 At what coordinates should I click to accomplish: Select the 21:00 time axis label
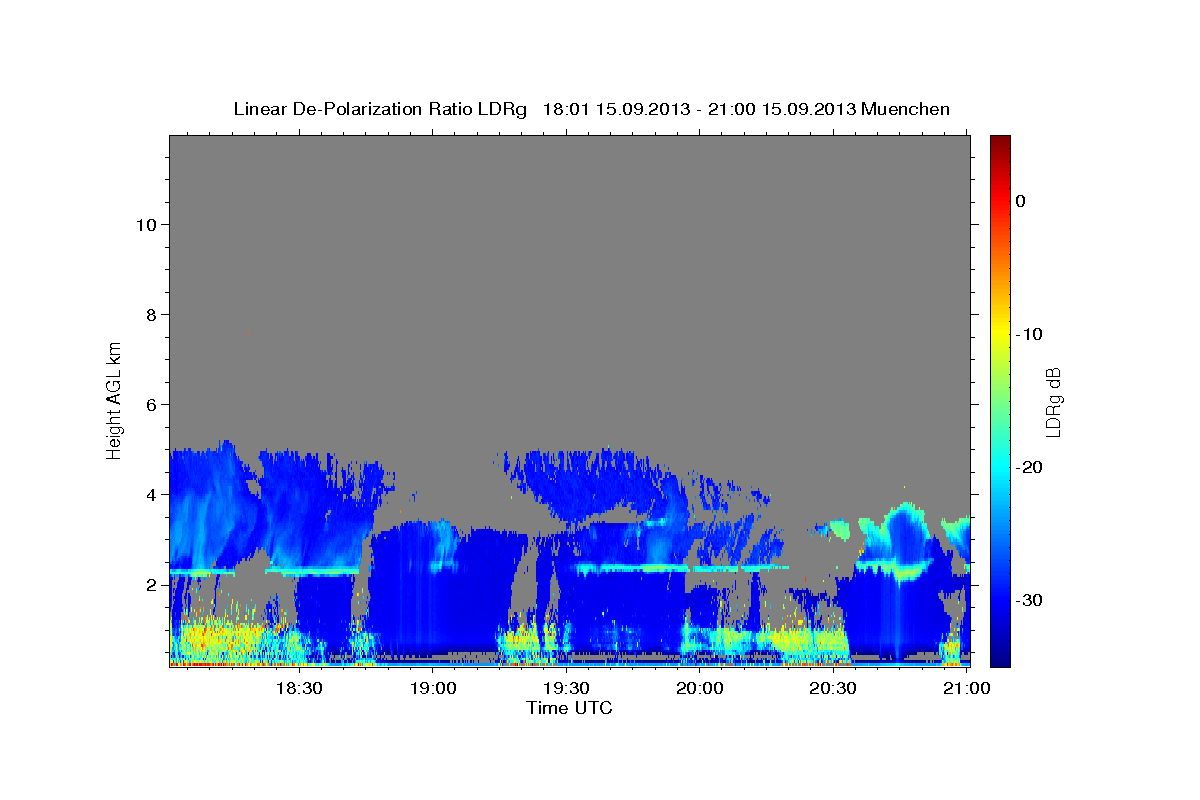967,688
